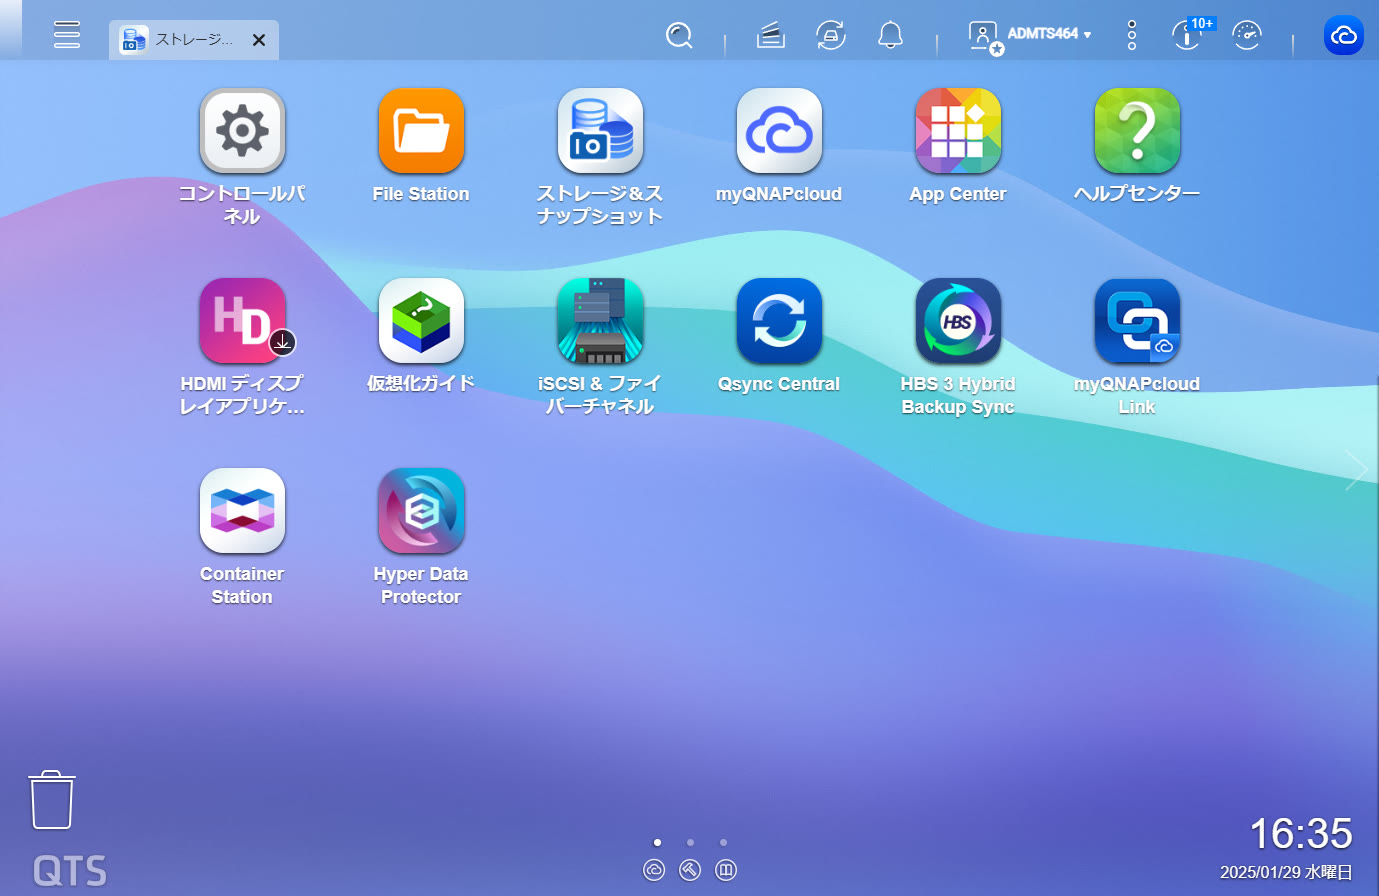
Task: Open the recycle bin trash can
Action: pyautogui.click(x=51, y=799)
